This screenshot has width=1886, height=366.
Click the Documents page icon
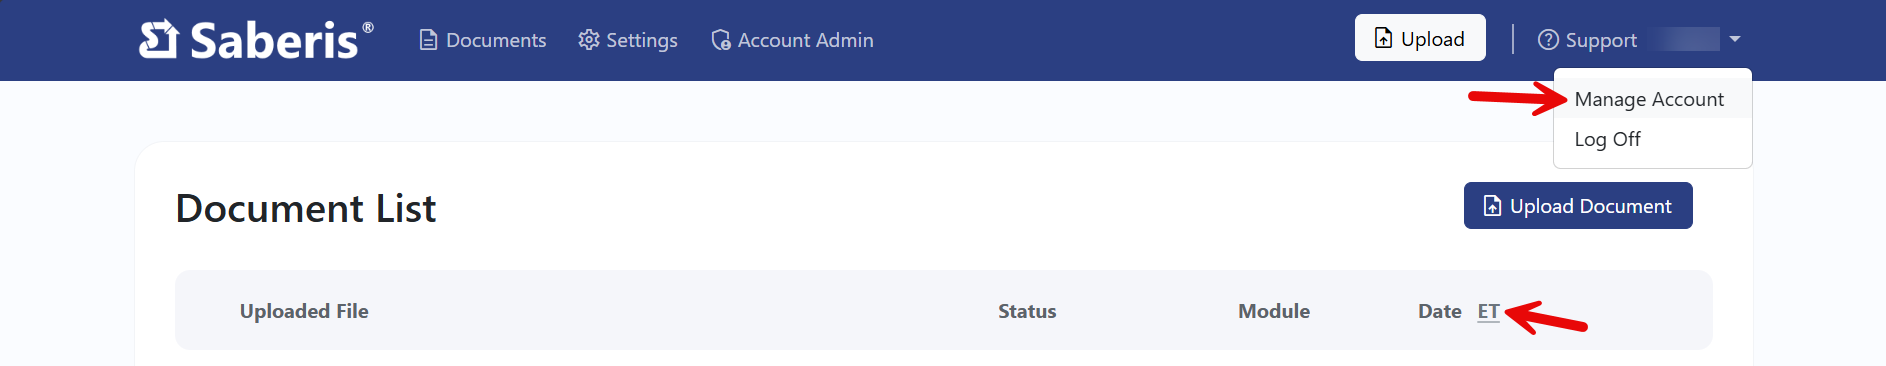[x=428, y=40]
